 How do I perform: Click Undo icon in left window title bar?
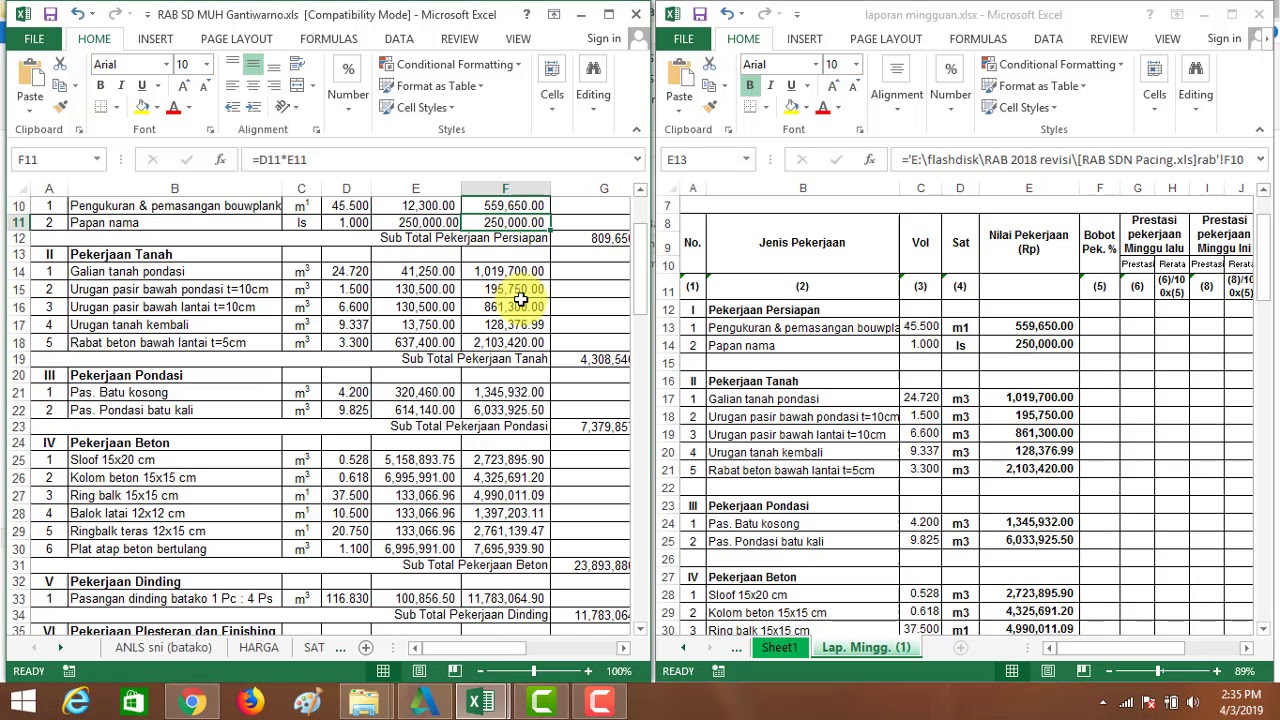click(78, 15)
